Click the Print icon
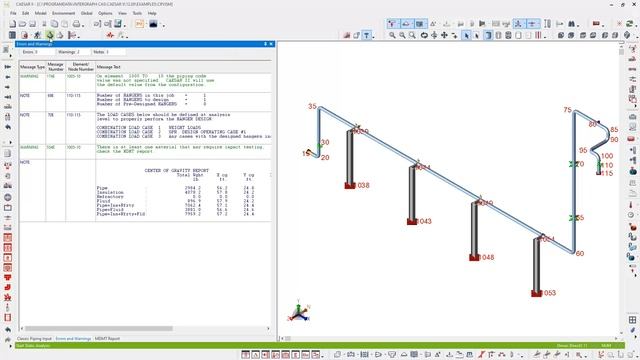Viewport: 640px width, 360px height. pyautogui.click(x=76, y=24)
